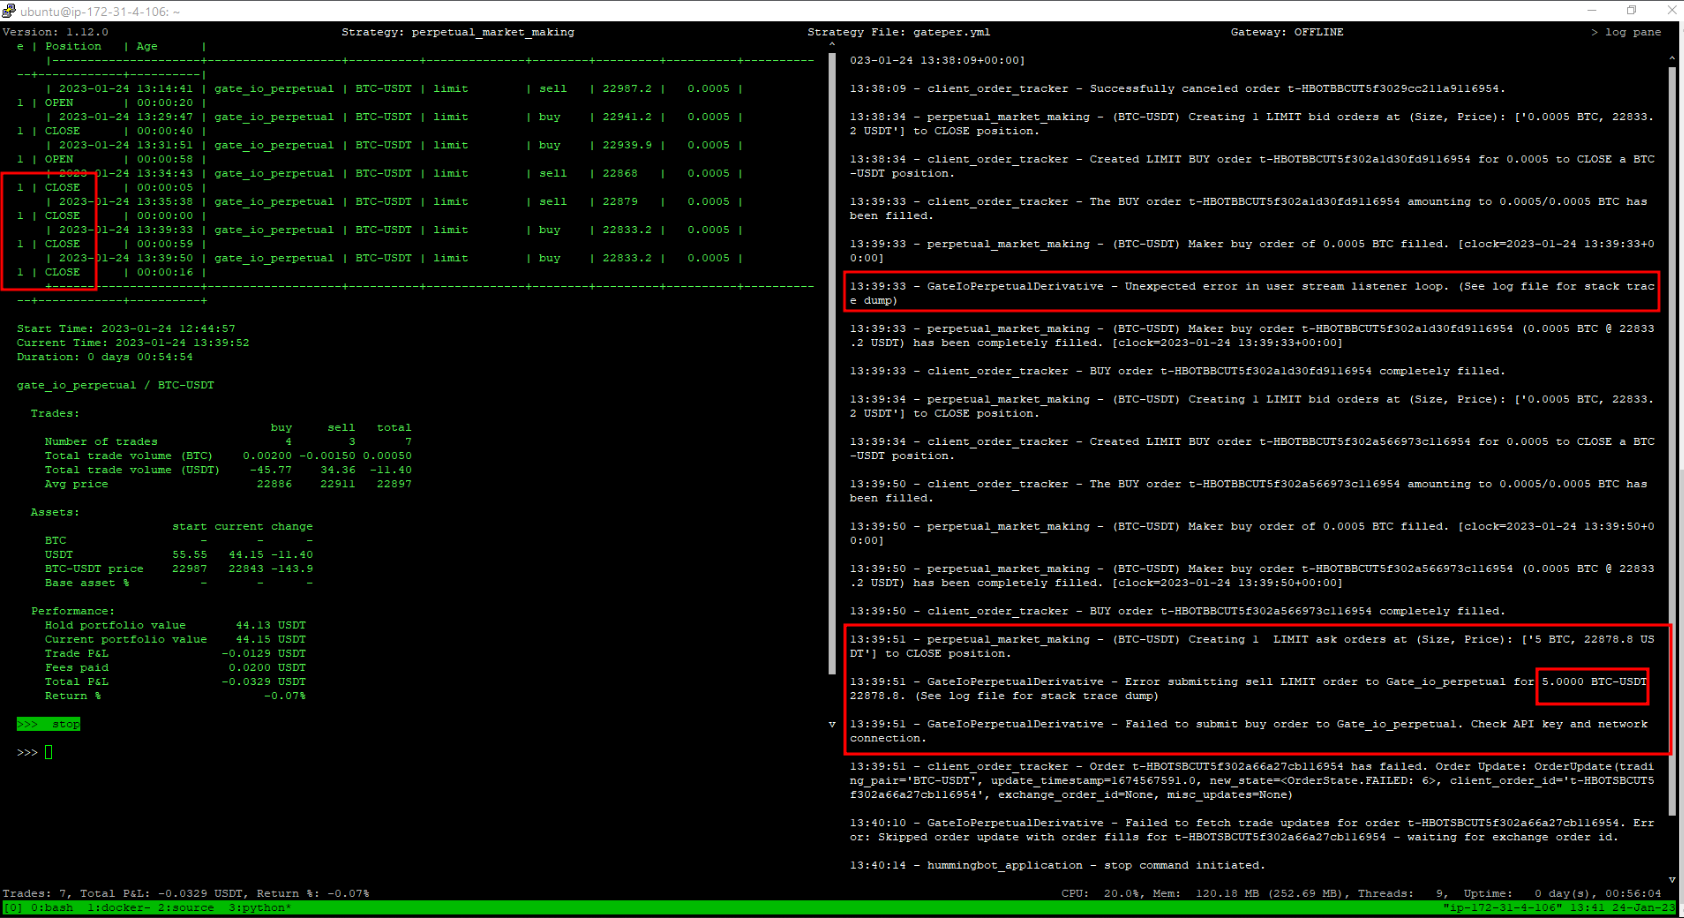Click the log pane scrollbar down arrow
The width and height of the screenshot is (1684, 918).
point(1672,880)
